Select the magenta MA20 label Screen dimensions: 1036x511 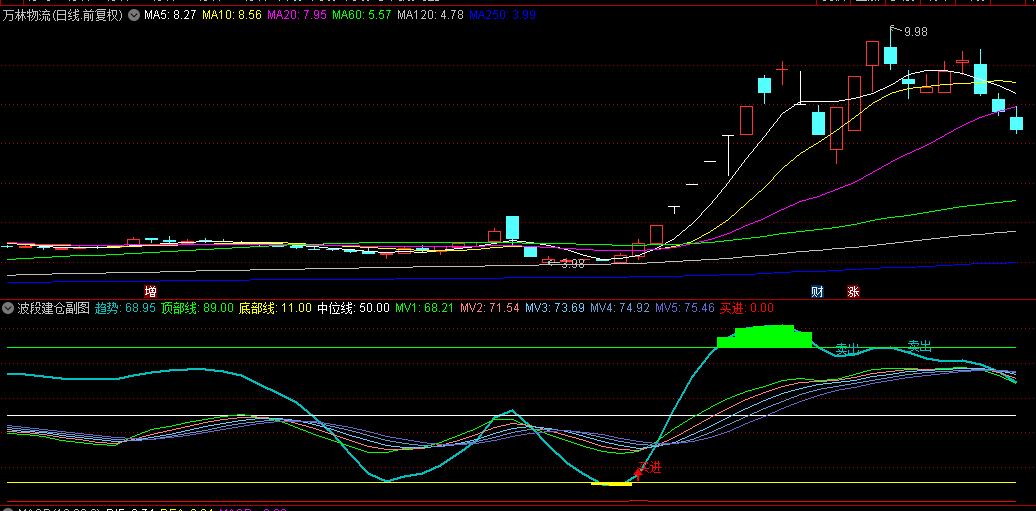click(296, 16)
